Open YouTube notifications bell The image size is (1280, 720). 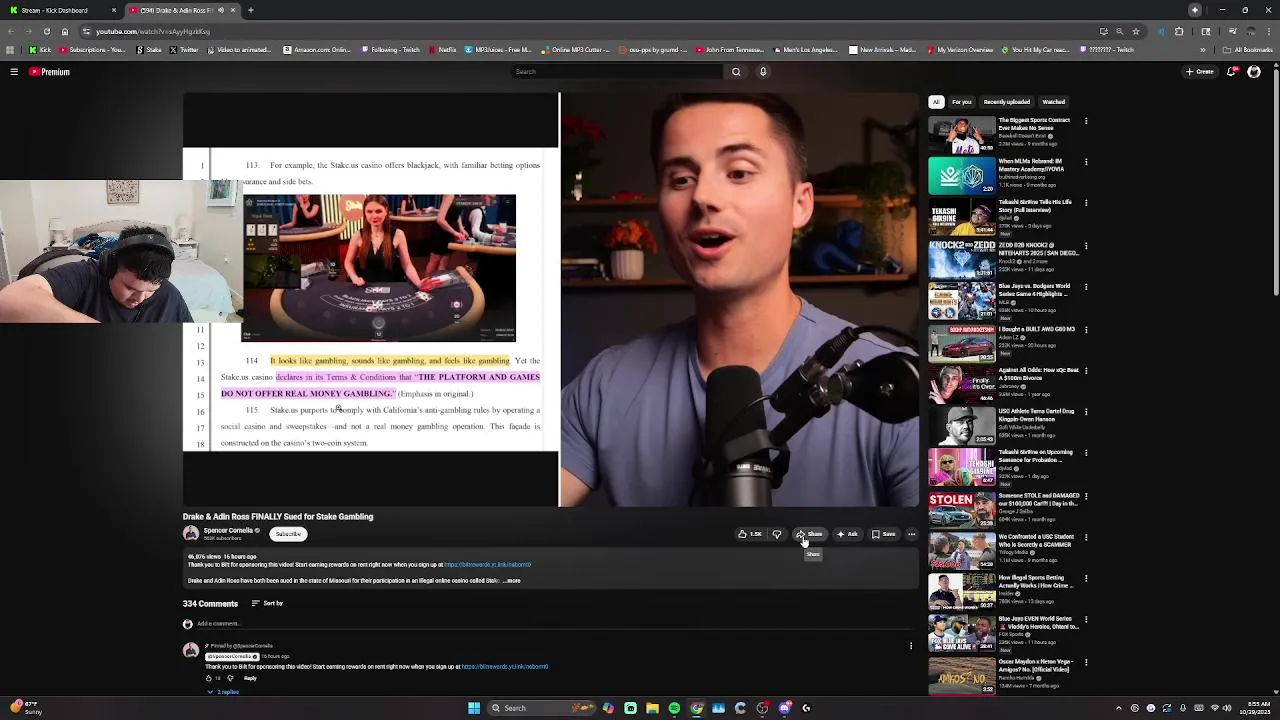1232,72
